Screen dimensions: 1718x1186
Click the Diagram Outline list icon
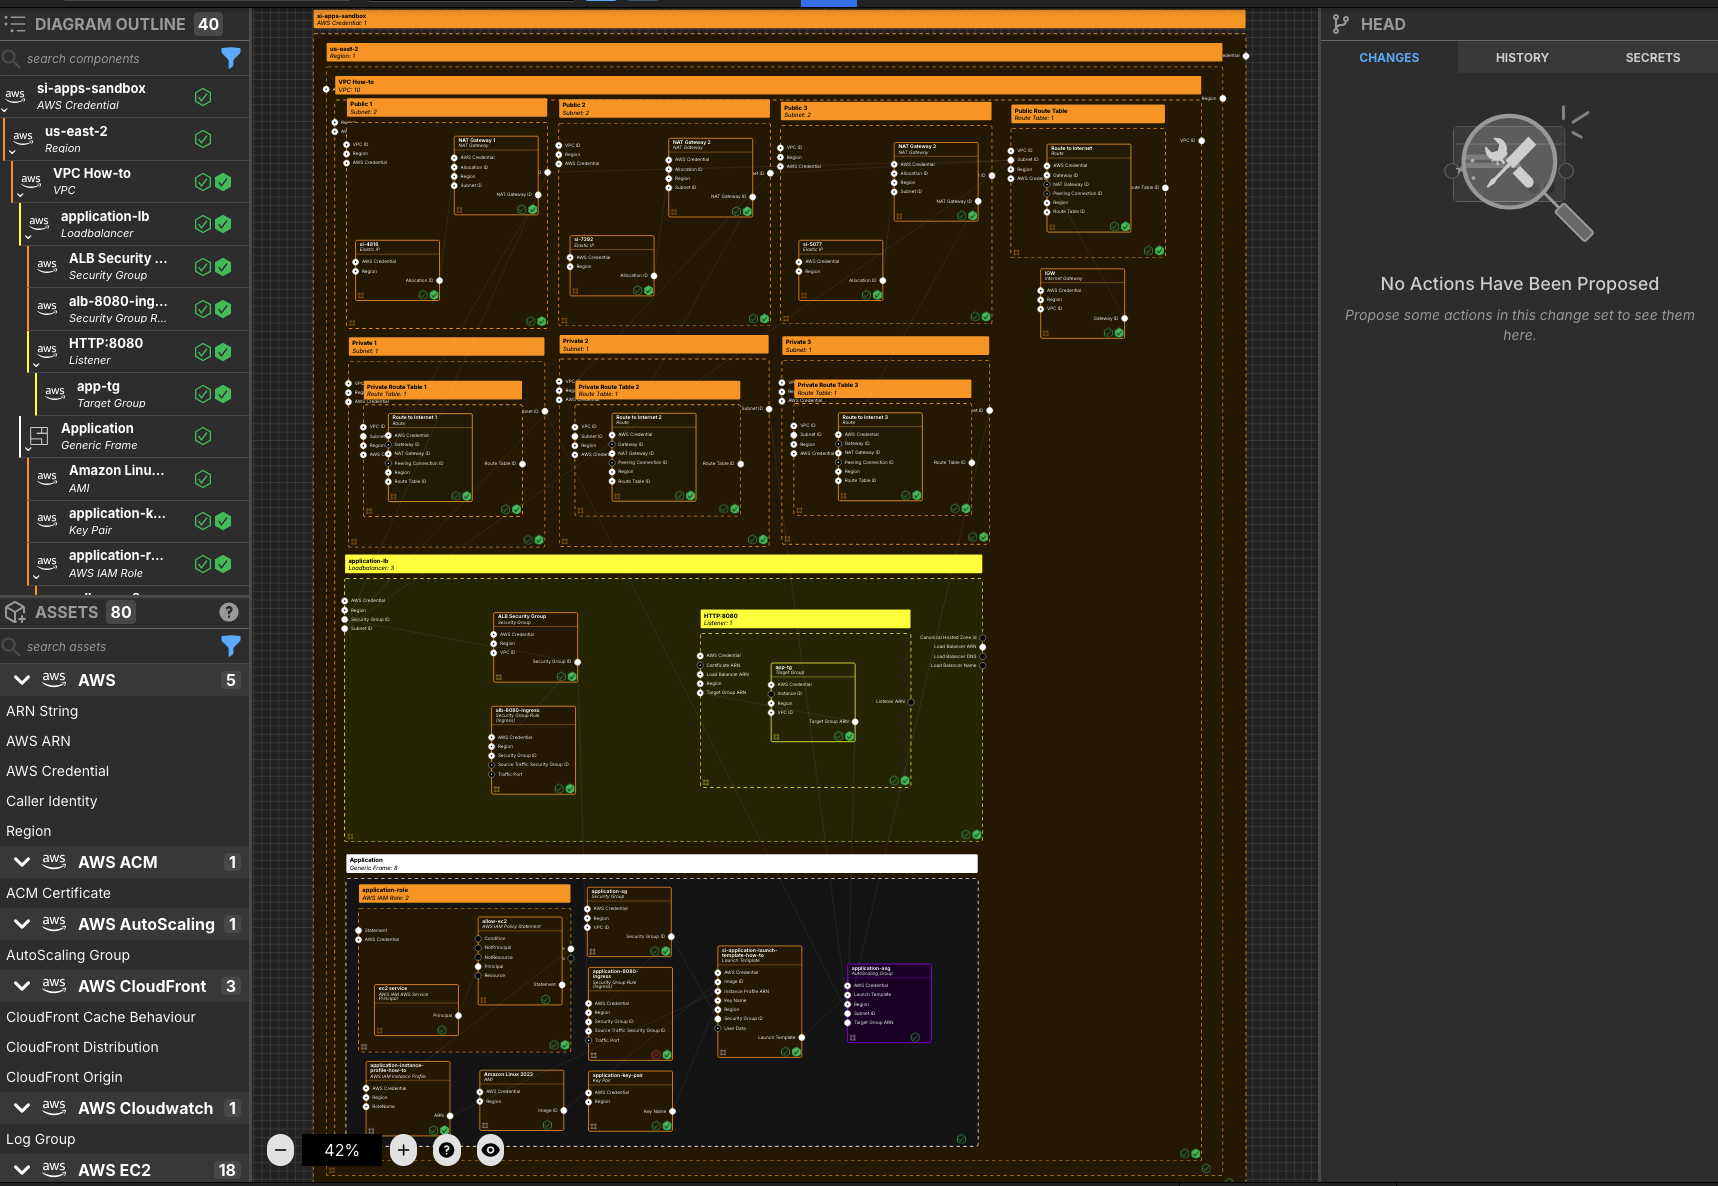click(x=15, y=24)
